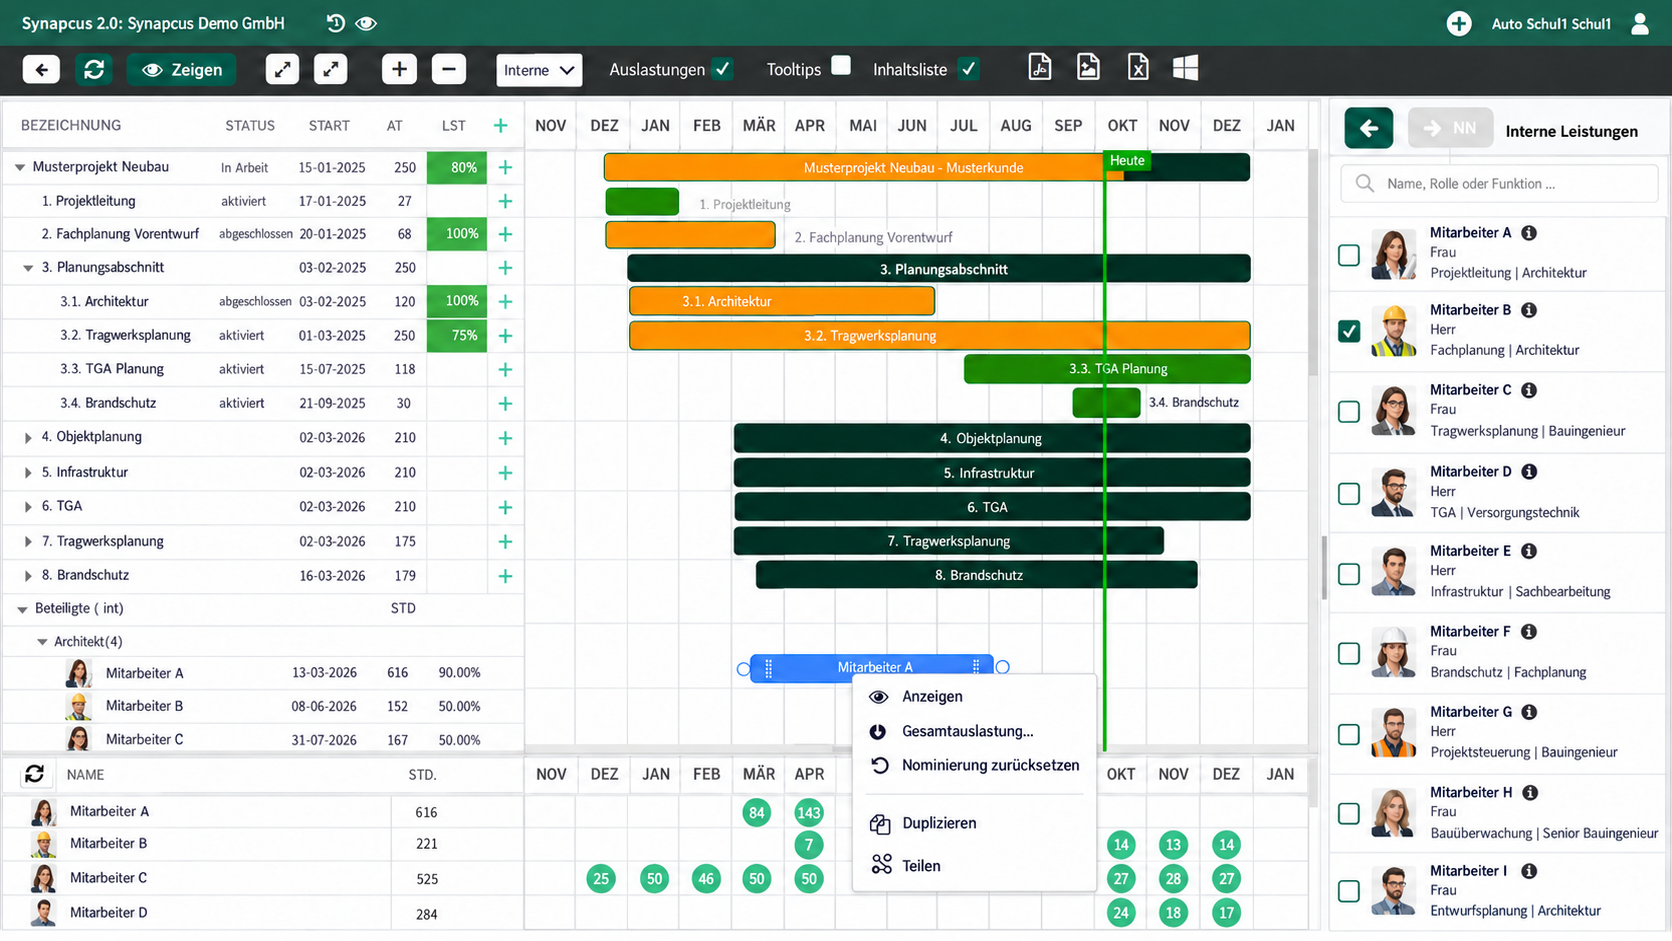Viewport: 1672px width, 941px height.
Task: Toggle the Auslastungen checkbox
Action: [x=722, y=68]
